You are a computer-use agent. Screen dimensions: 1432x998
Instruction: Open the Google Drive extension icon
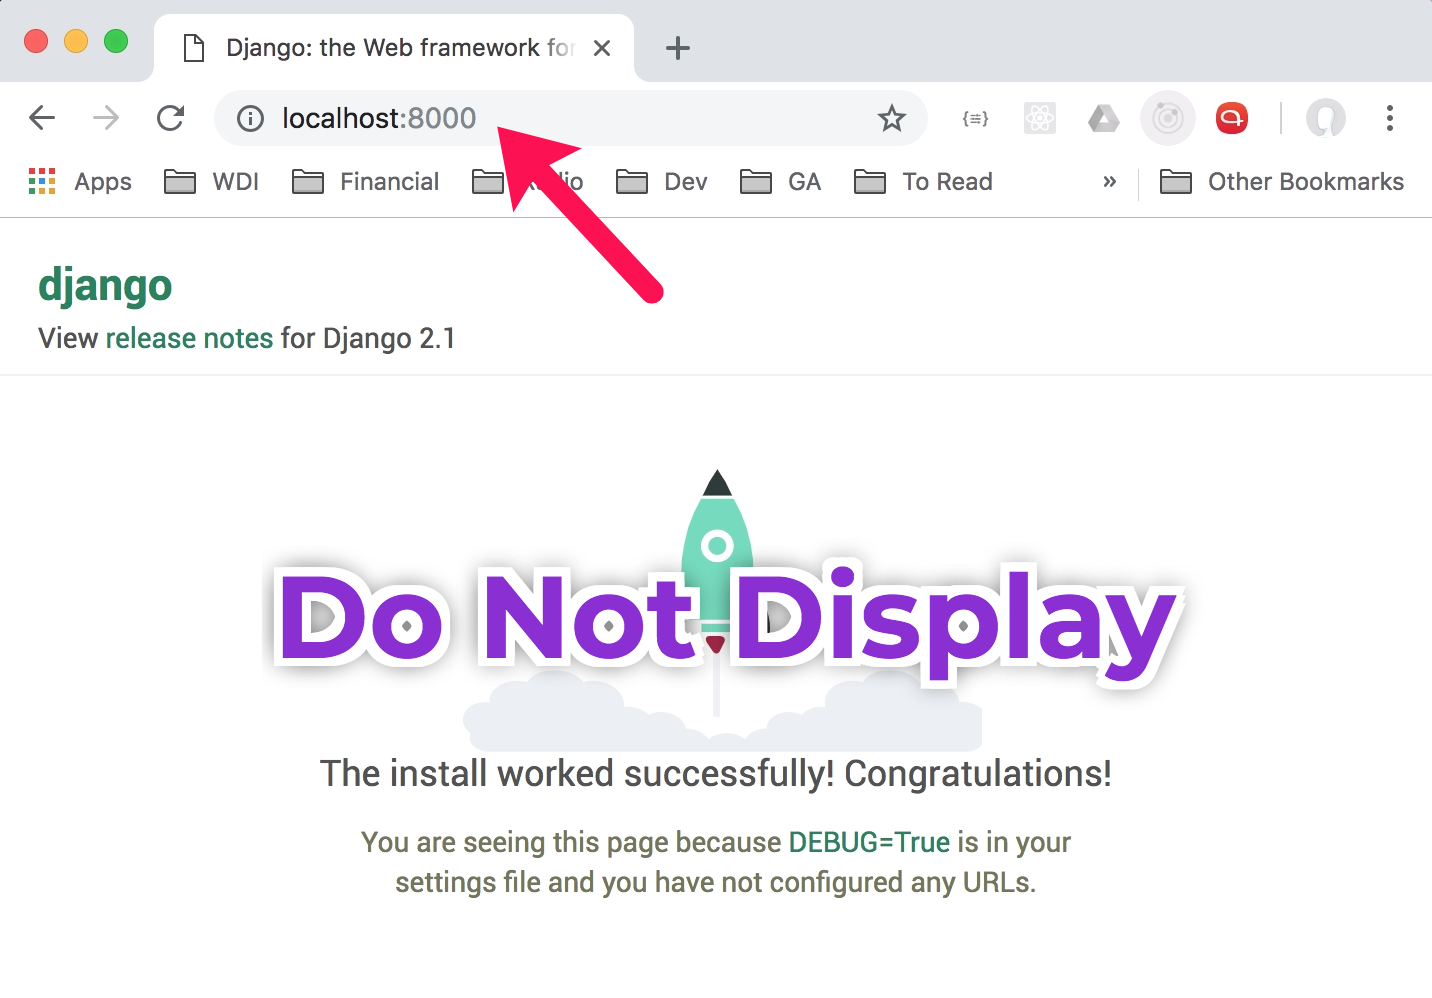1104,119
